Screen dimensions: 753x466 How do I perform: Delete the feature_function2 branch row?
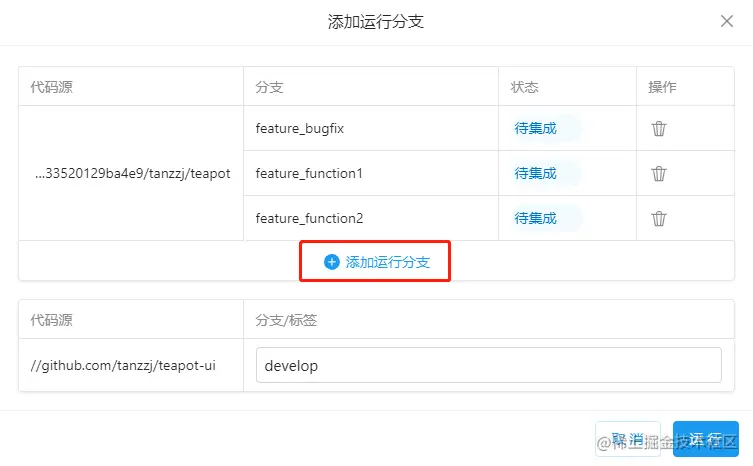tap(658, 219)
